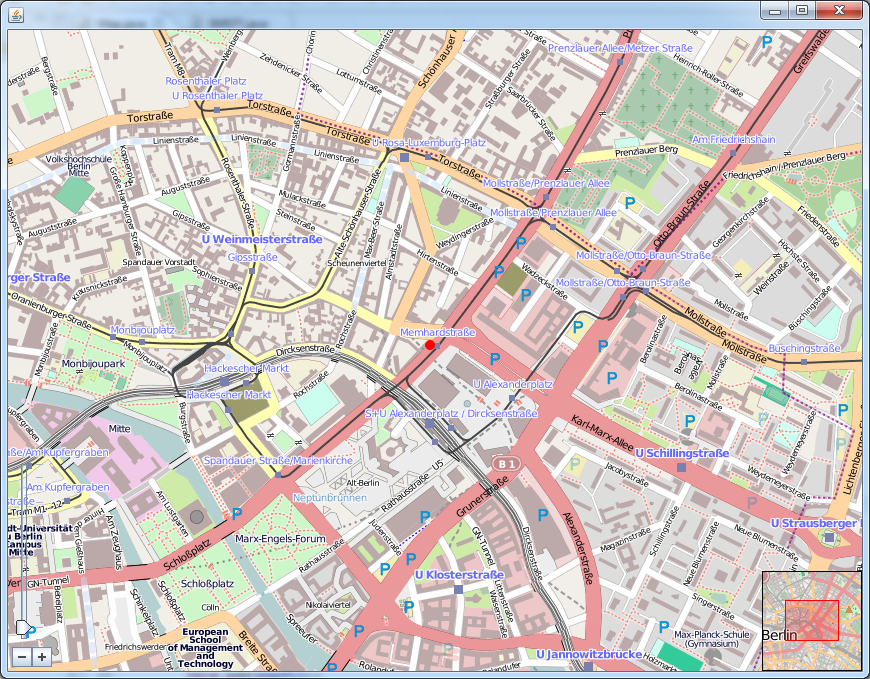Viewport: 870px width, 679px height.
Task: Click the B1 road shield marker
Action: tap(506, 464)
